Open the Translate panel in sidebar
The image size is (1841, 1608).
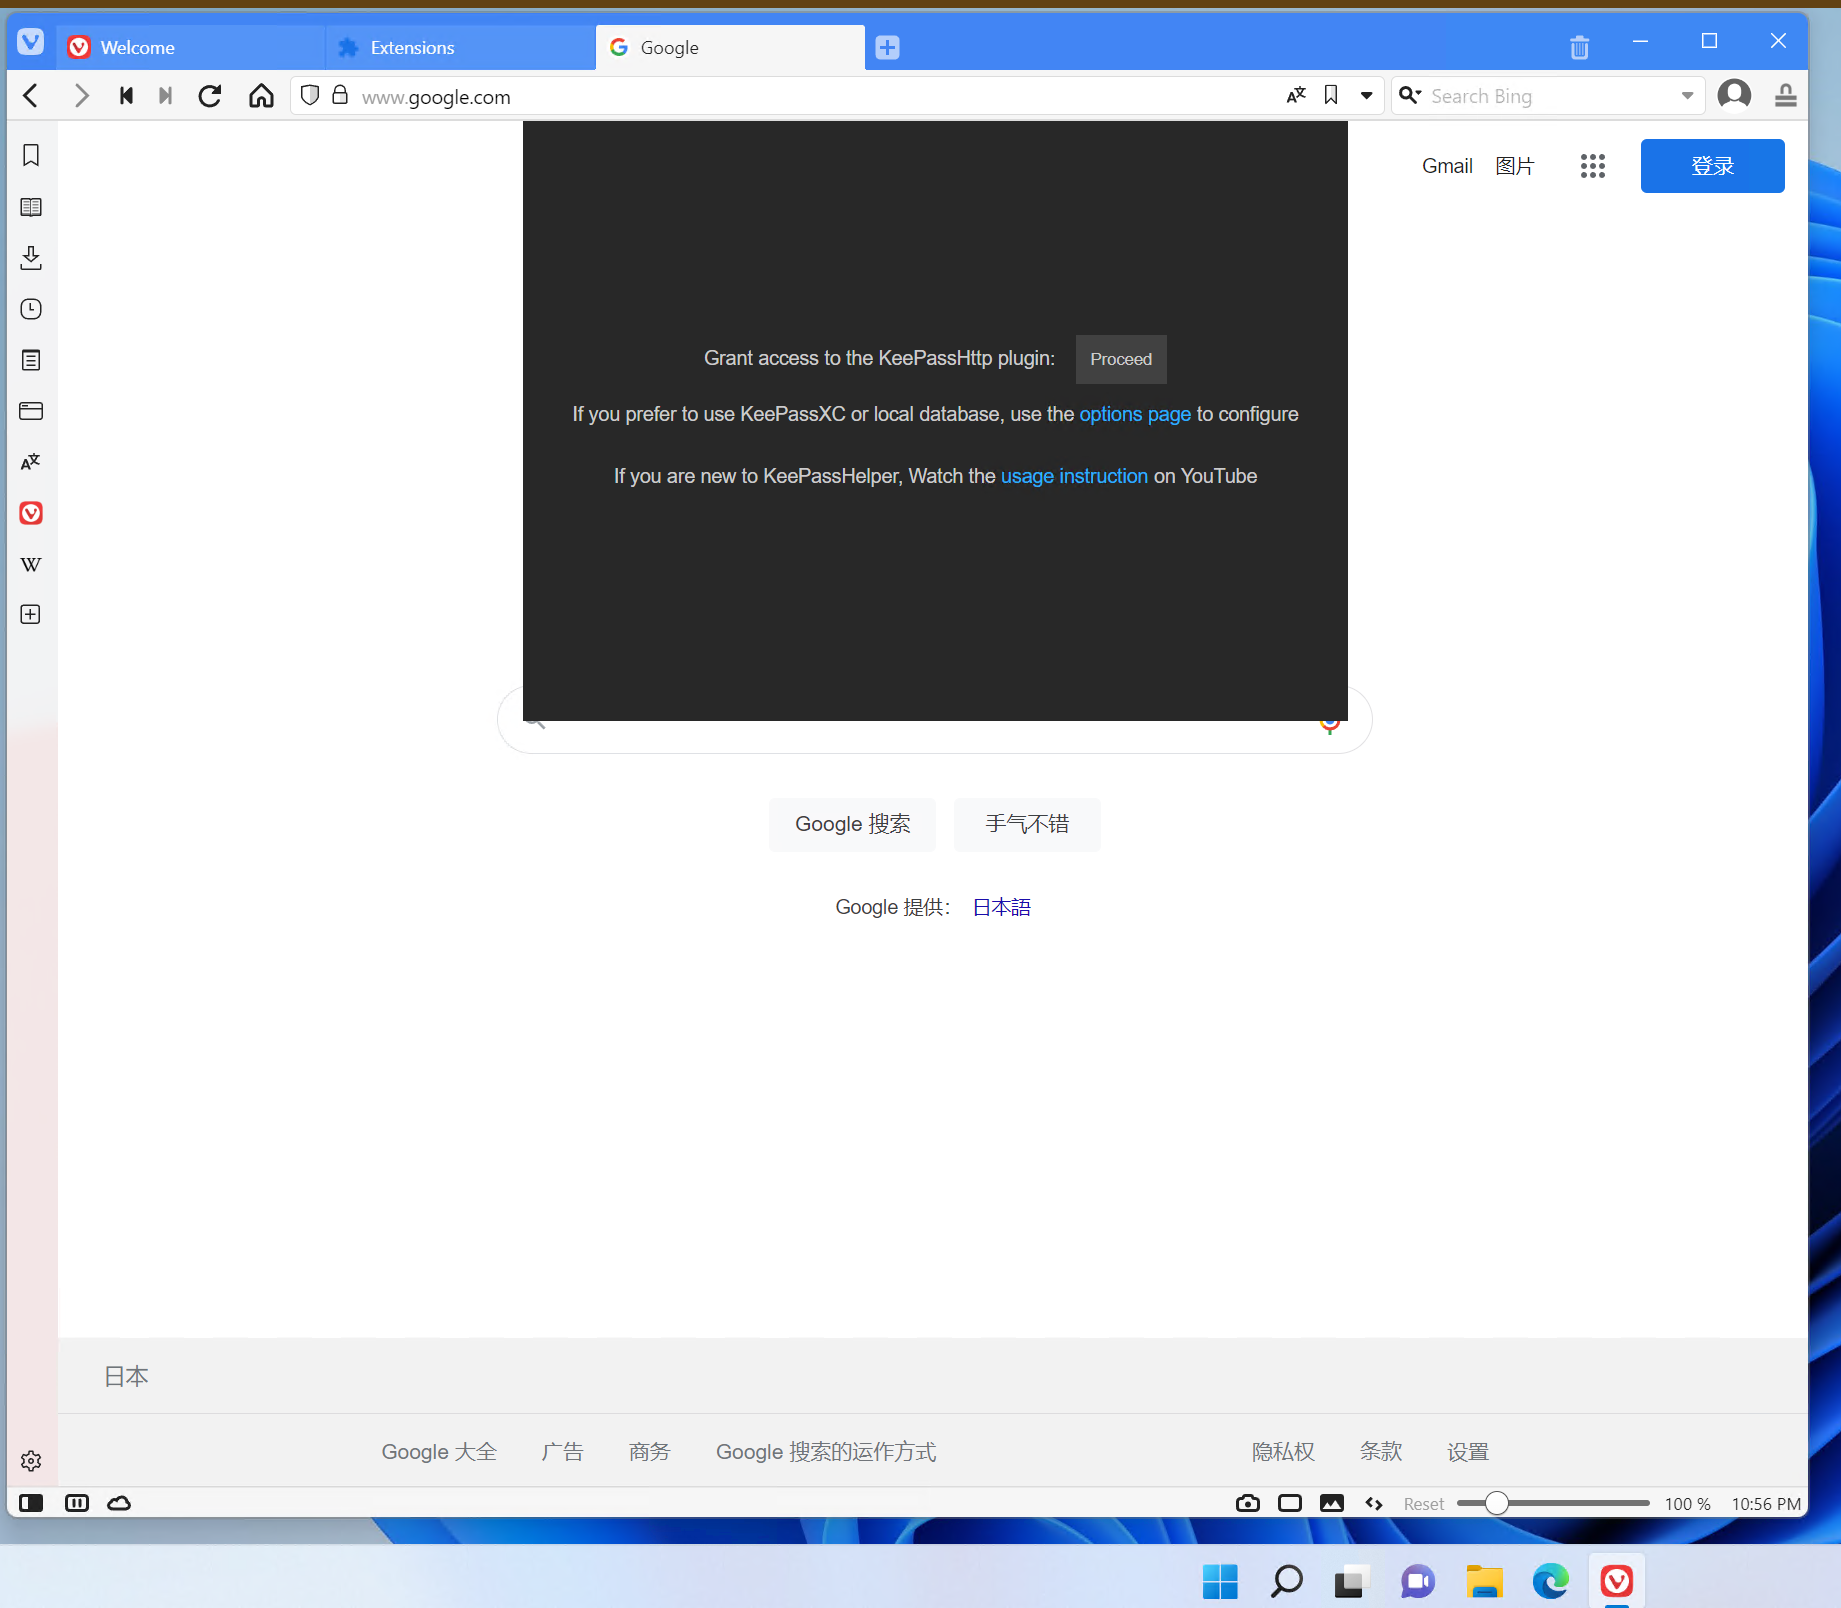(x=31, y=462)
